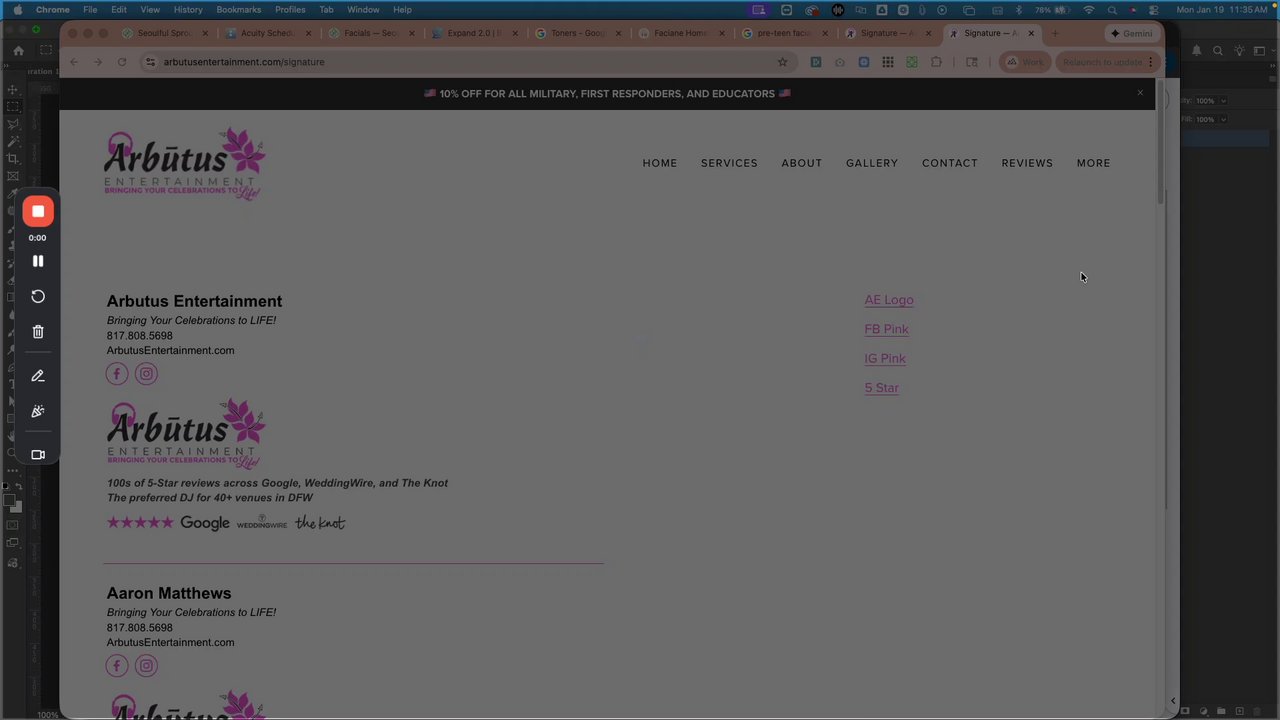Switch to the Expand 2.0 tab

(476, 33)
